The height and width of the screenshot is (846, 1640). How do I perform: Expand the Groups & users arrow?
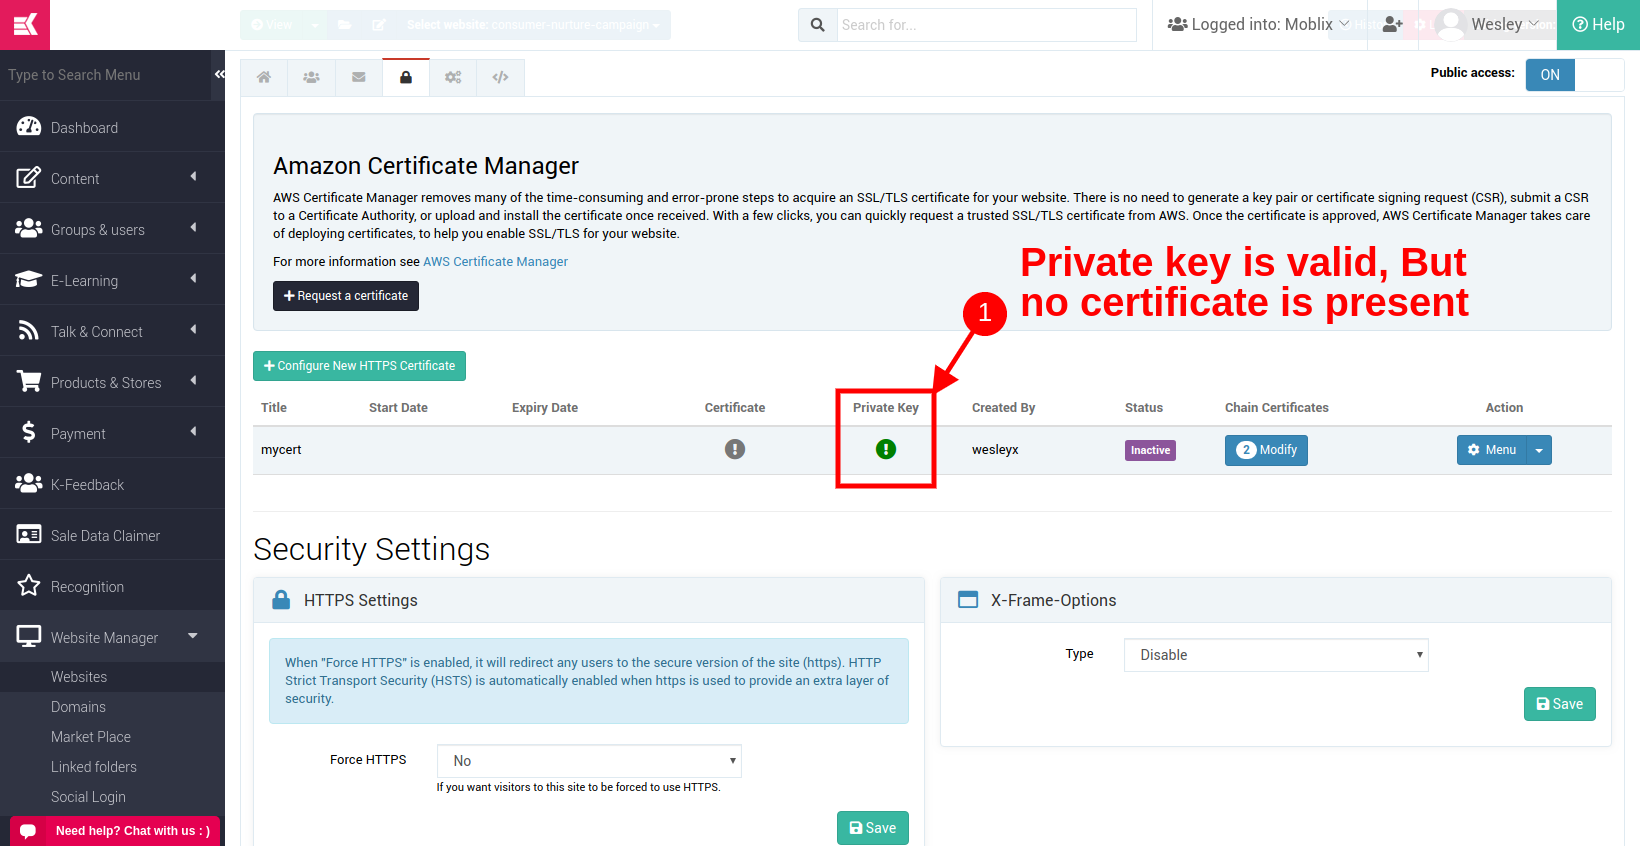pos(193,228)
